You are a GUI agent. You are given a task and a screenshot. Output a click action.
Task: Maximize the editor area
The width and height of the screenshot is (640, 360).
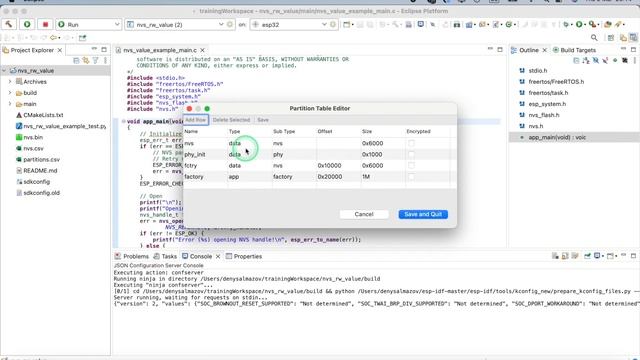[x=500, y=49]
